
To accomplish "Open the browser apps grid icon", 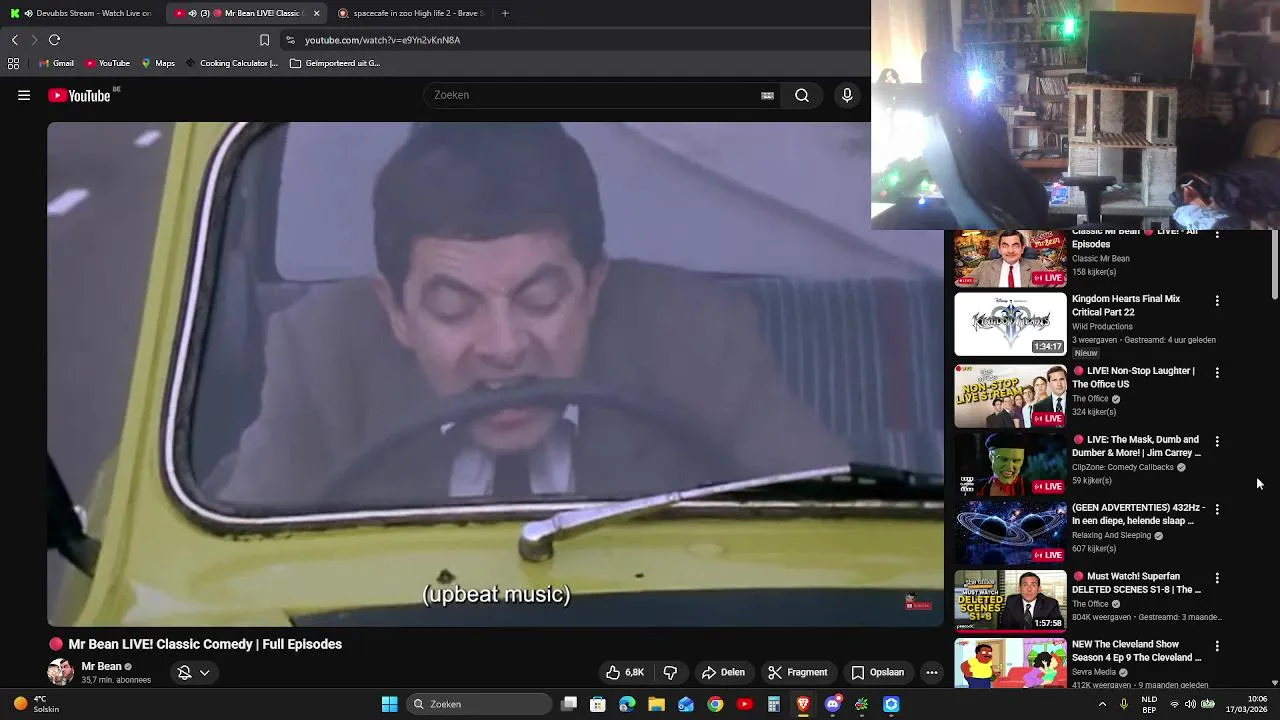I will (x=13, y=63).
